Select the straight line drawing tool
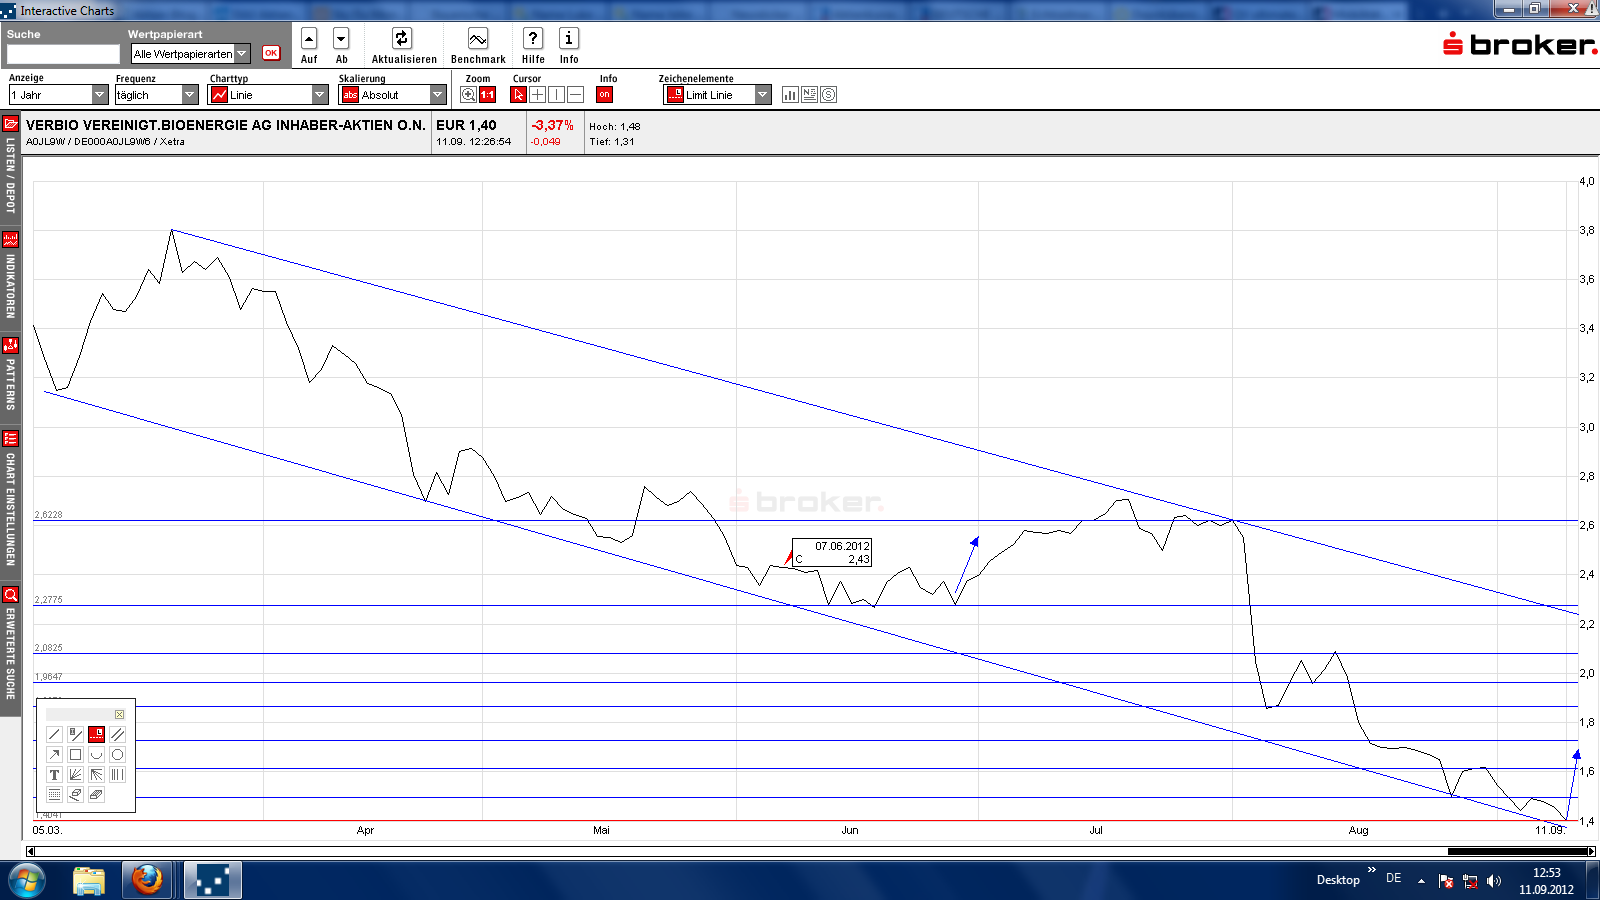Screen dimensions: 1600x900 (x=55, y=735)
